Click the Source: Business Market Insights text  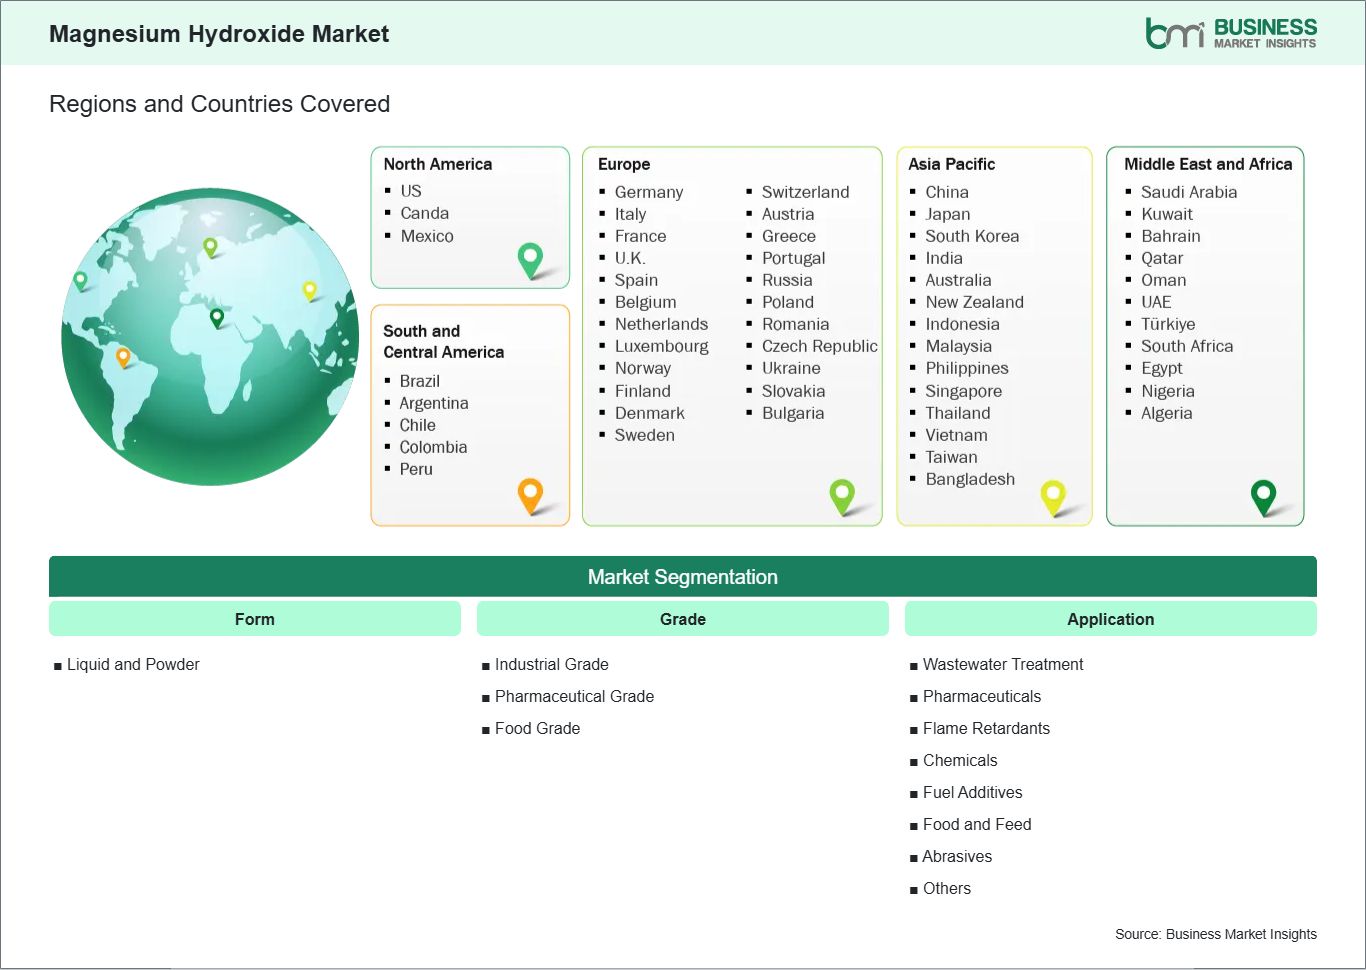[x=1216, y=934]
